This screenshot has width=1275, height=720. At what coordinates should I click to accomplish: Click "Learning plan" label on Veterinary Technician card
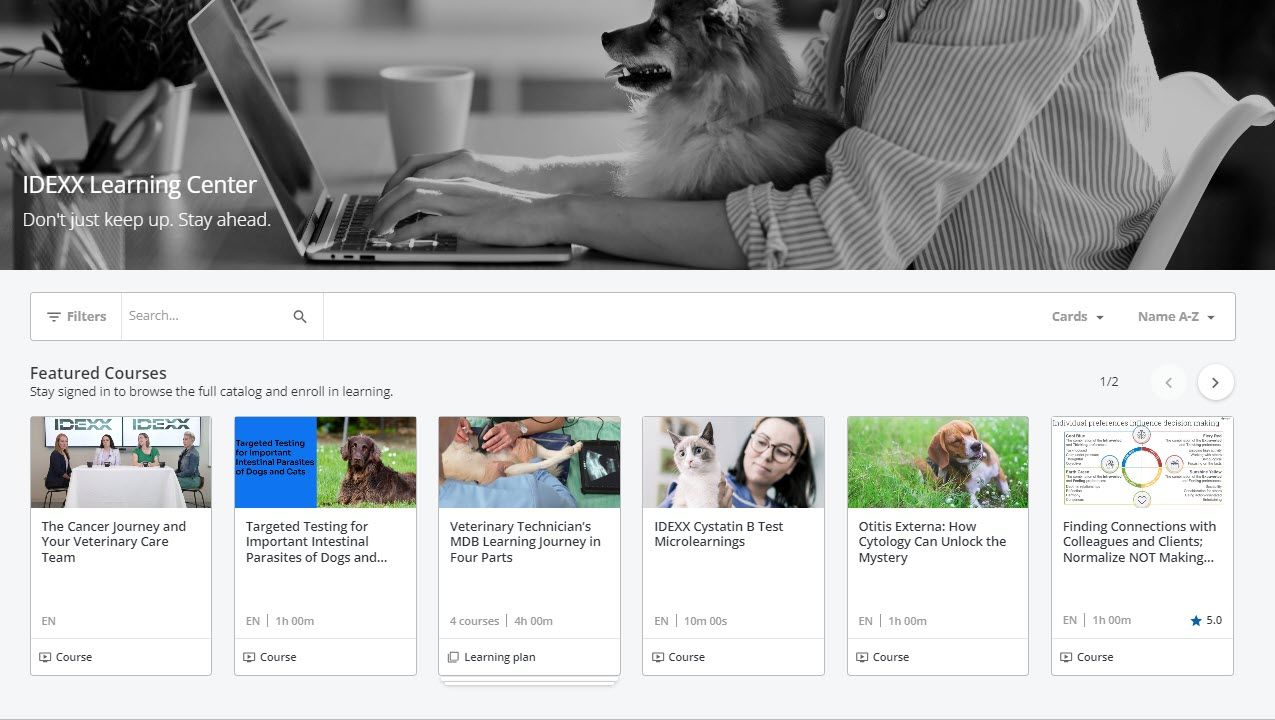(500, 657)
